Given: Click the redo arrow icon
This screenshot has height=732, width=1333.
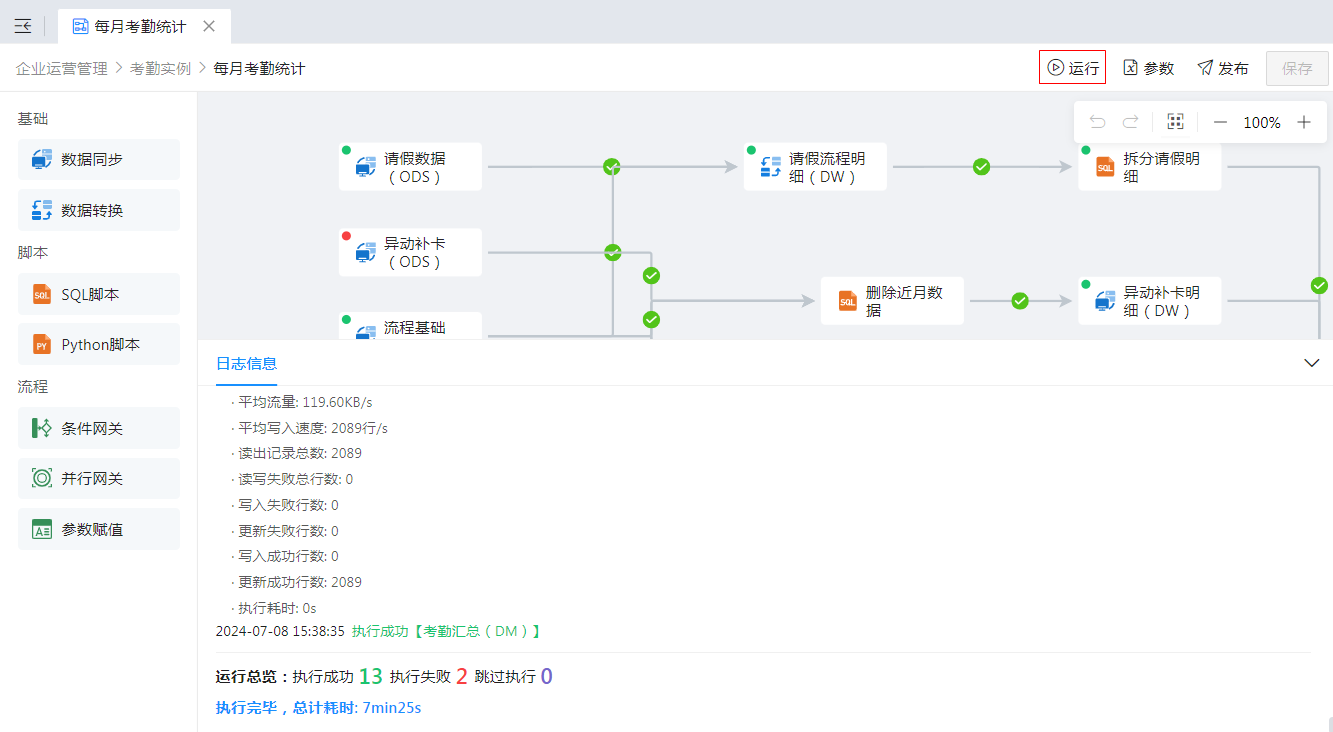Looking at the screenshot, I should coord(1130,122).
